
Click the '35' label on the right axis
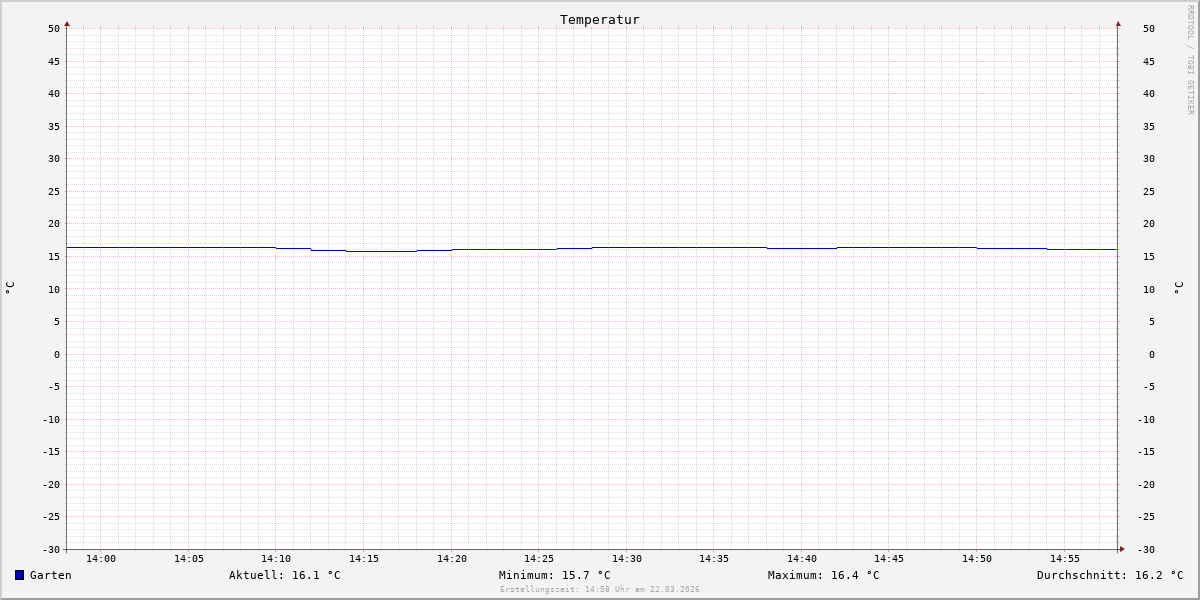(x=1149, y=127)
